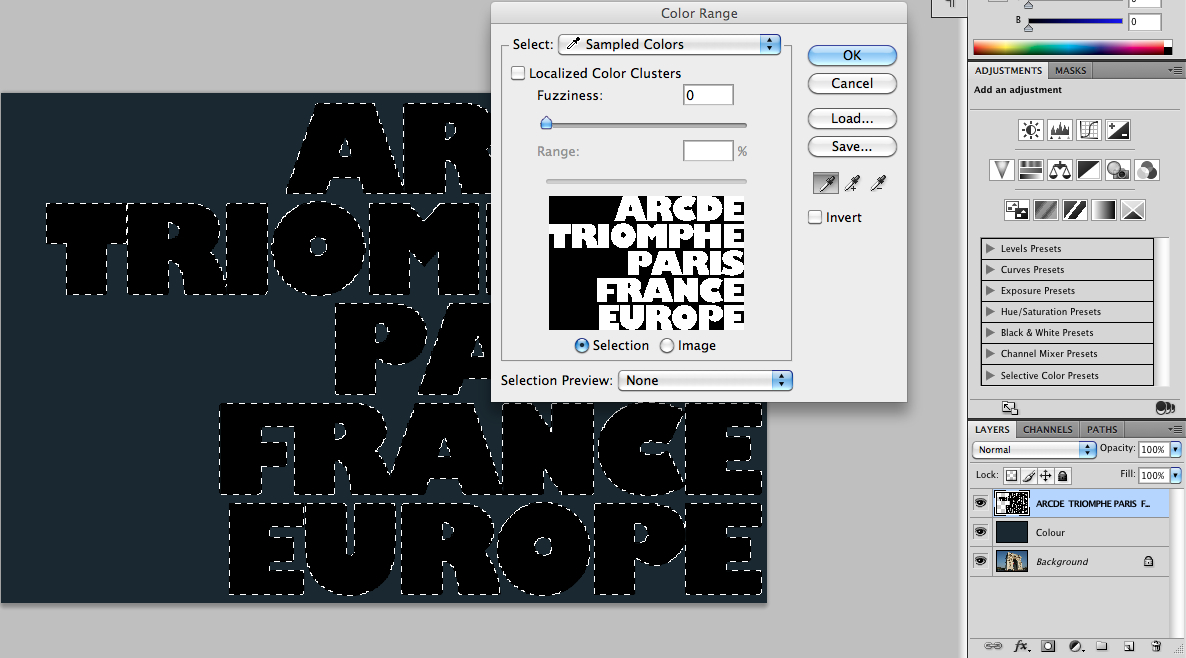The height and width of the screenshot is (658, 1186).
Task: Expand Channel Mixer Presets
Action: [990, 353]
